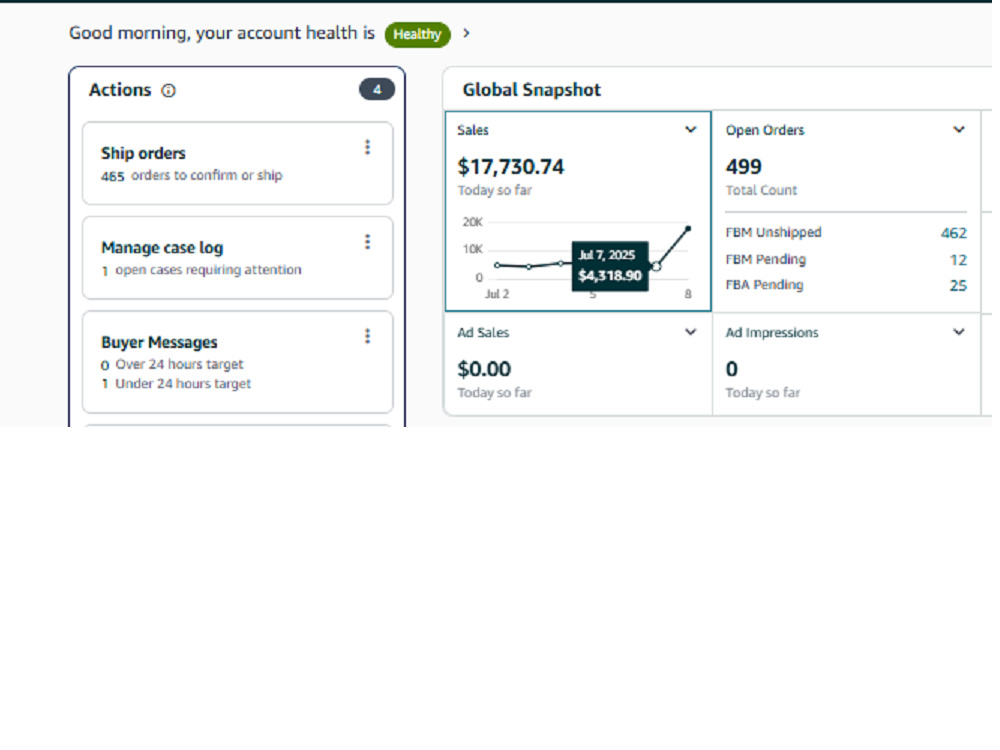Click the Jul 7 sales data point

pos(656,267)
